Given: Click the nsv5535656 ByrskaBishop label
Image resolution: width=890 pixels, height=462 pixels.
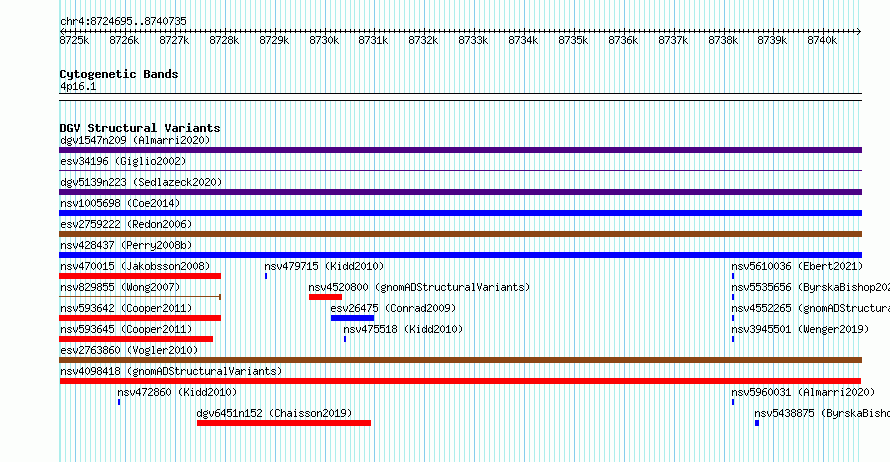Looking at the screenshot, I should (811, 287).
